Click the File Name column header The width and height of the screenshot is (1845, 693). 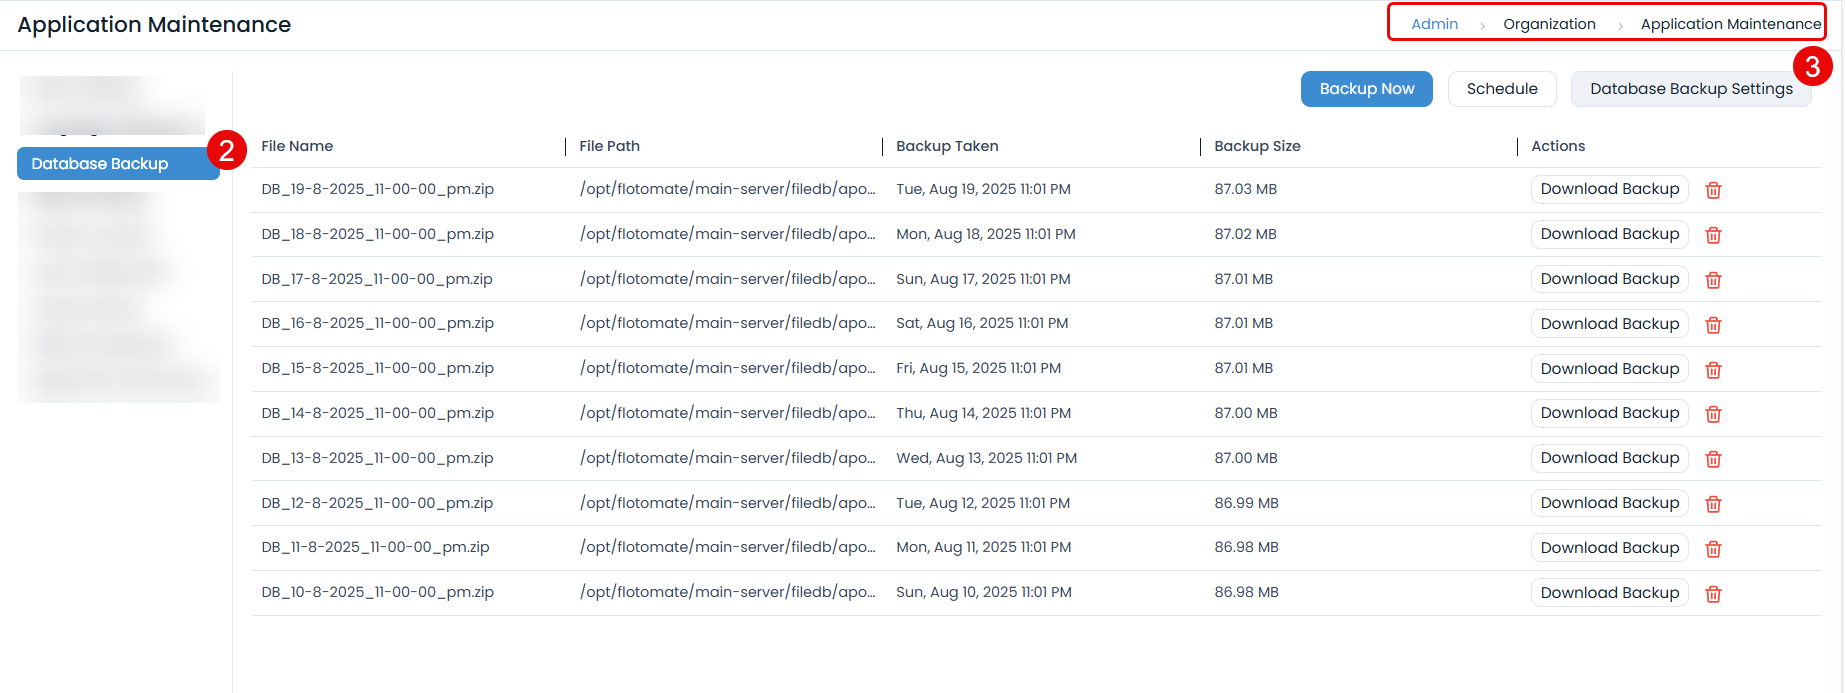coord(297,146)
